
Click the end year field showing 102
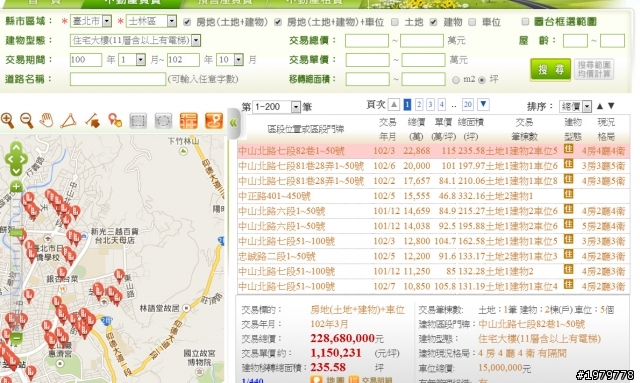point(183,60)
